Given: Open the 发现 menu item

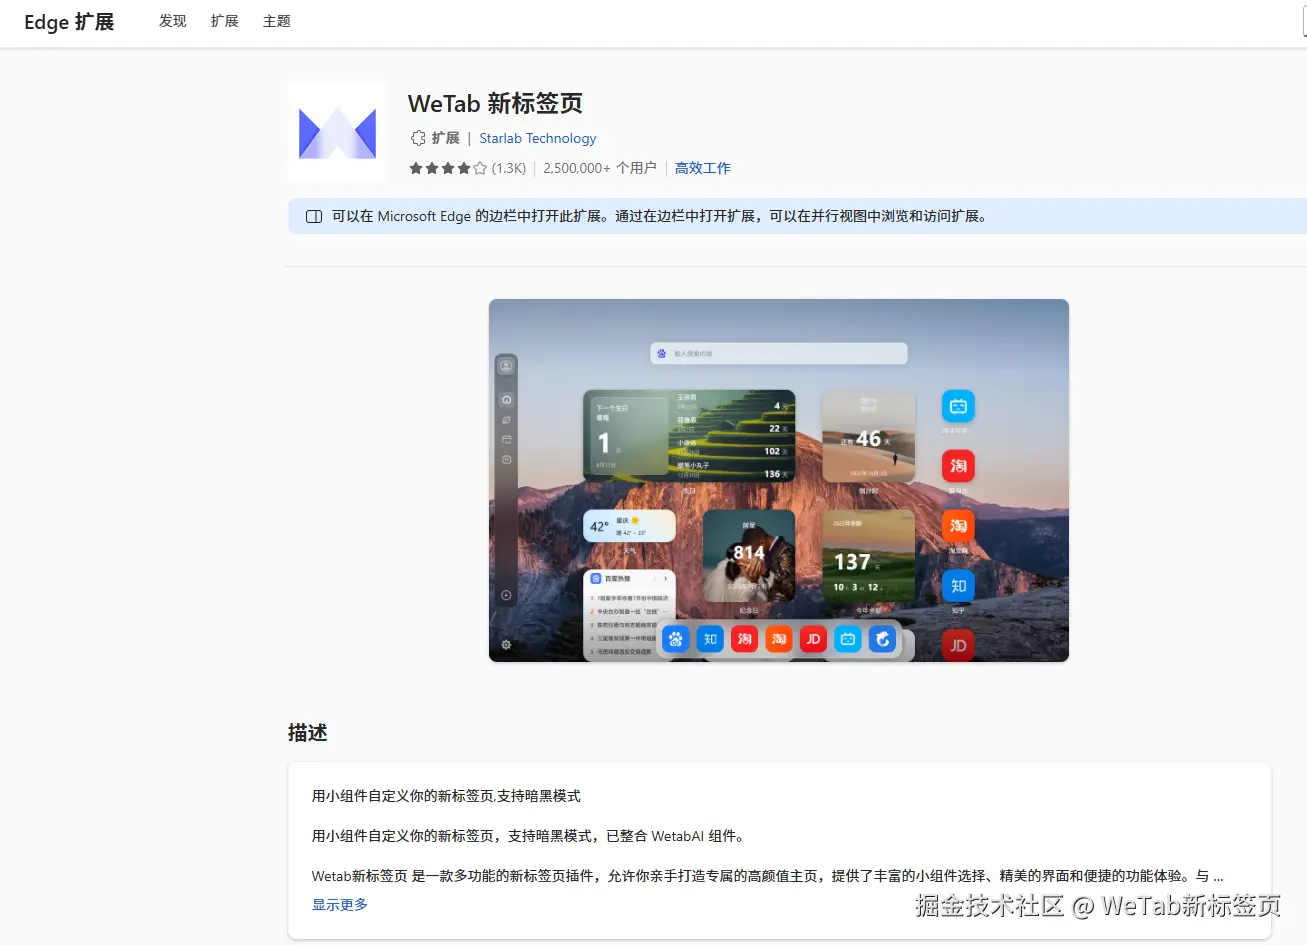Looking at the screenshot, I should coord(172,20).
